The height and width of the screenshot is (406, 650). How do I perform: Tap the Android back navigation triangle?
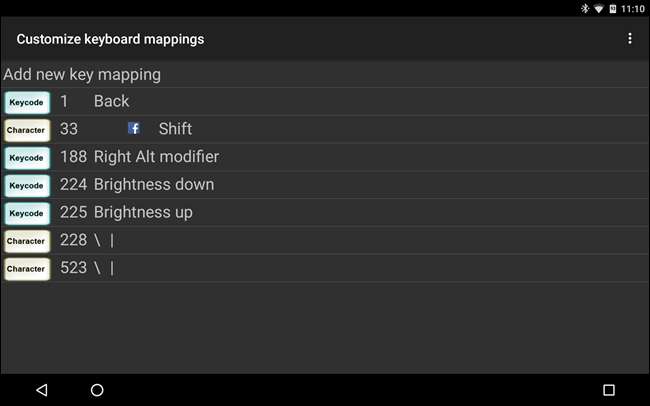(41, 389)
